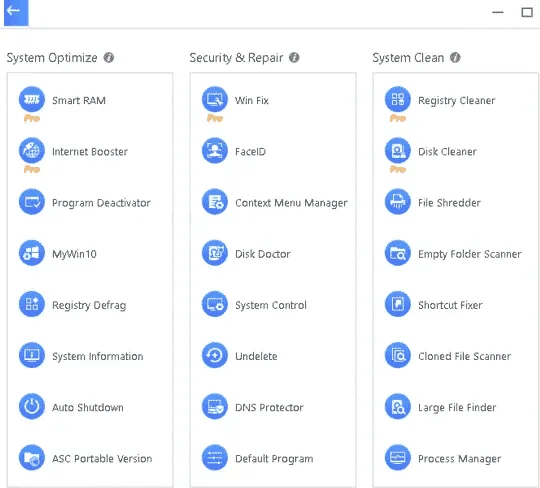The width and height of the screenshot is (540, 488).
Task: Click the Context Menu Manager icon
Action: click(215, 202)
